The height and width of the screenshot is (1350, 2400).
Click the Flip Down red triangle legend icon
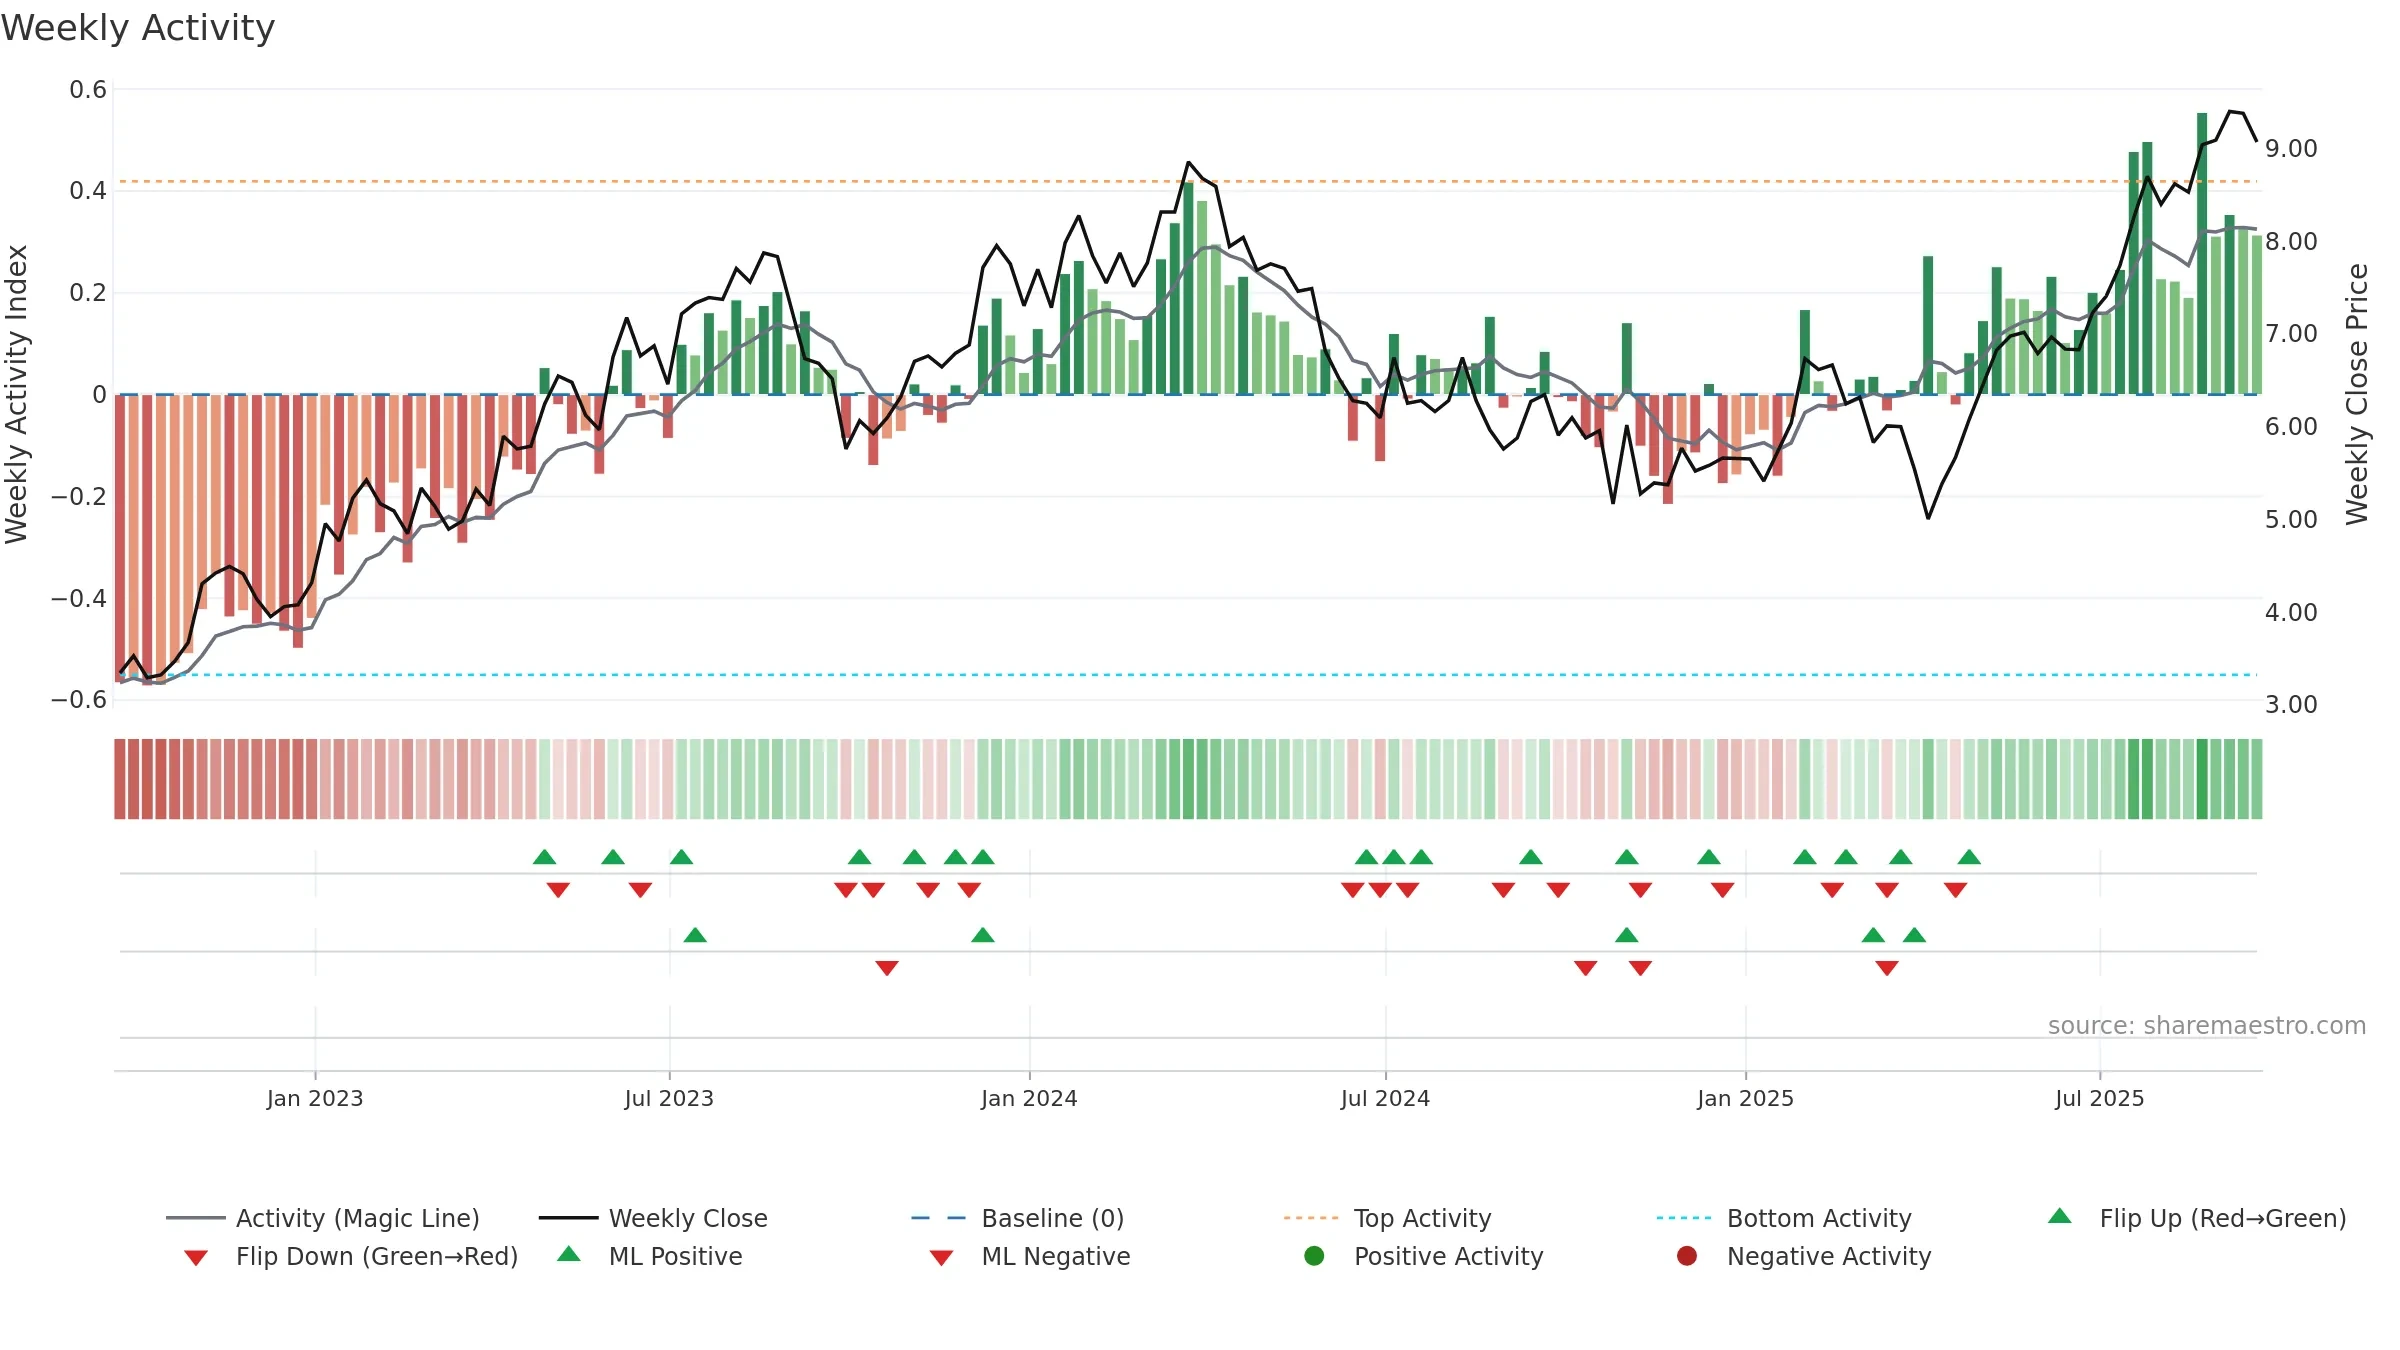196,1258
